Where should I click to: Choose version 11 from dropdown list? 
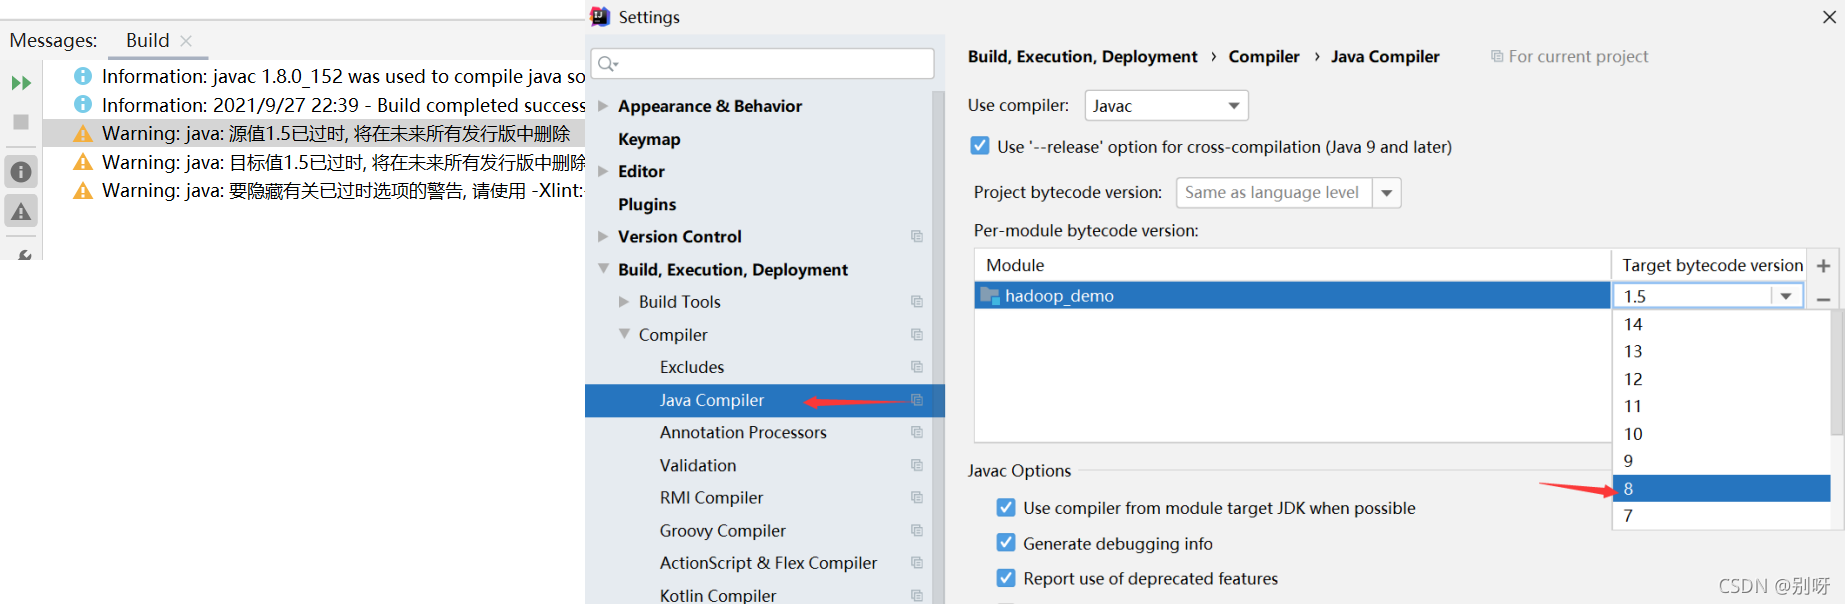tap(1721, 407)
